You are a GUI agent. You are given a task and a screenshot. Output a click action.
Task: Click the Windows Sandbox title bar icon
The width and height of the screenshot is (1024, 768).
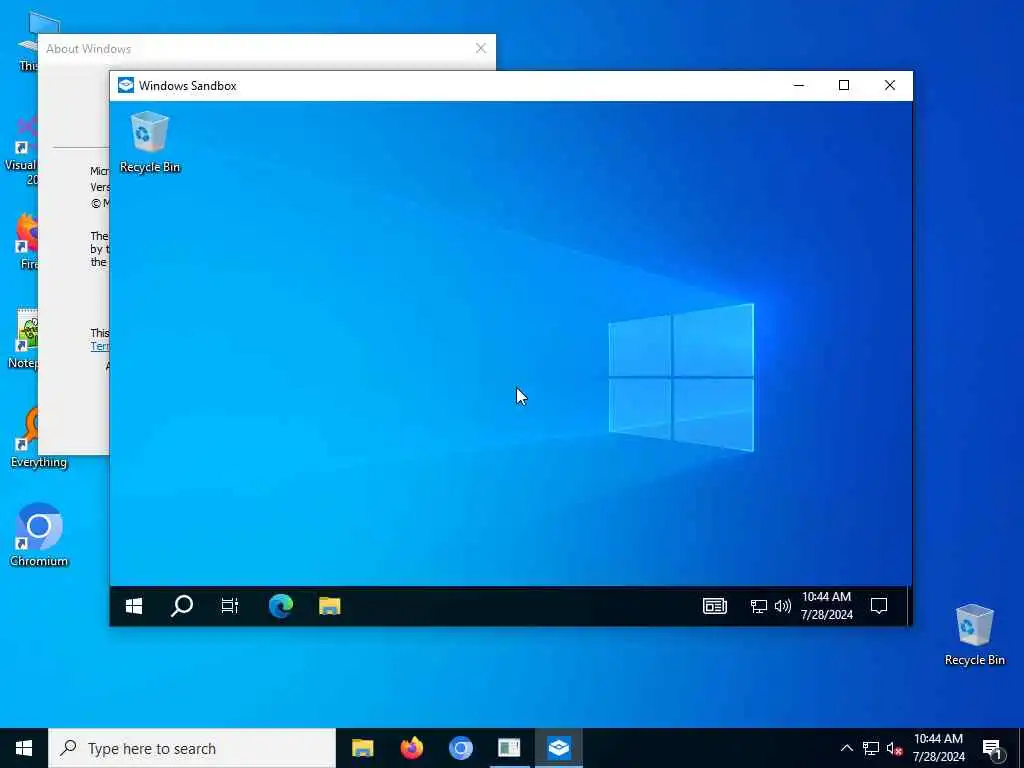pyautogui.click(x=126, y=86)
